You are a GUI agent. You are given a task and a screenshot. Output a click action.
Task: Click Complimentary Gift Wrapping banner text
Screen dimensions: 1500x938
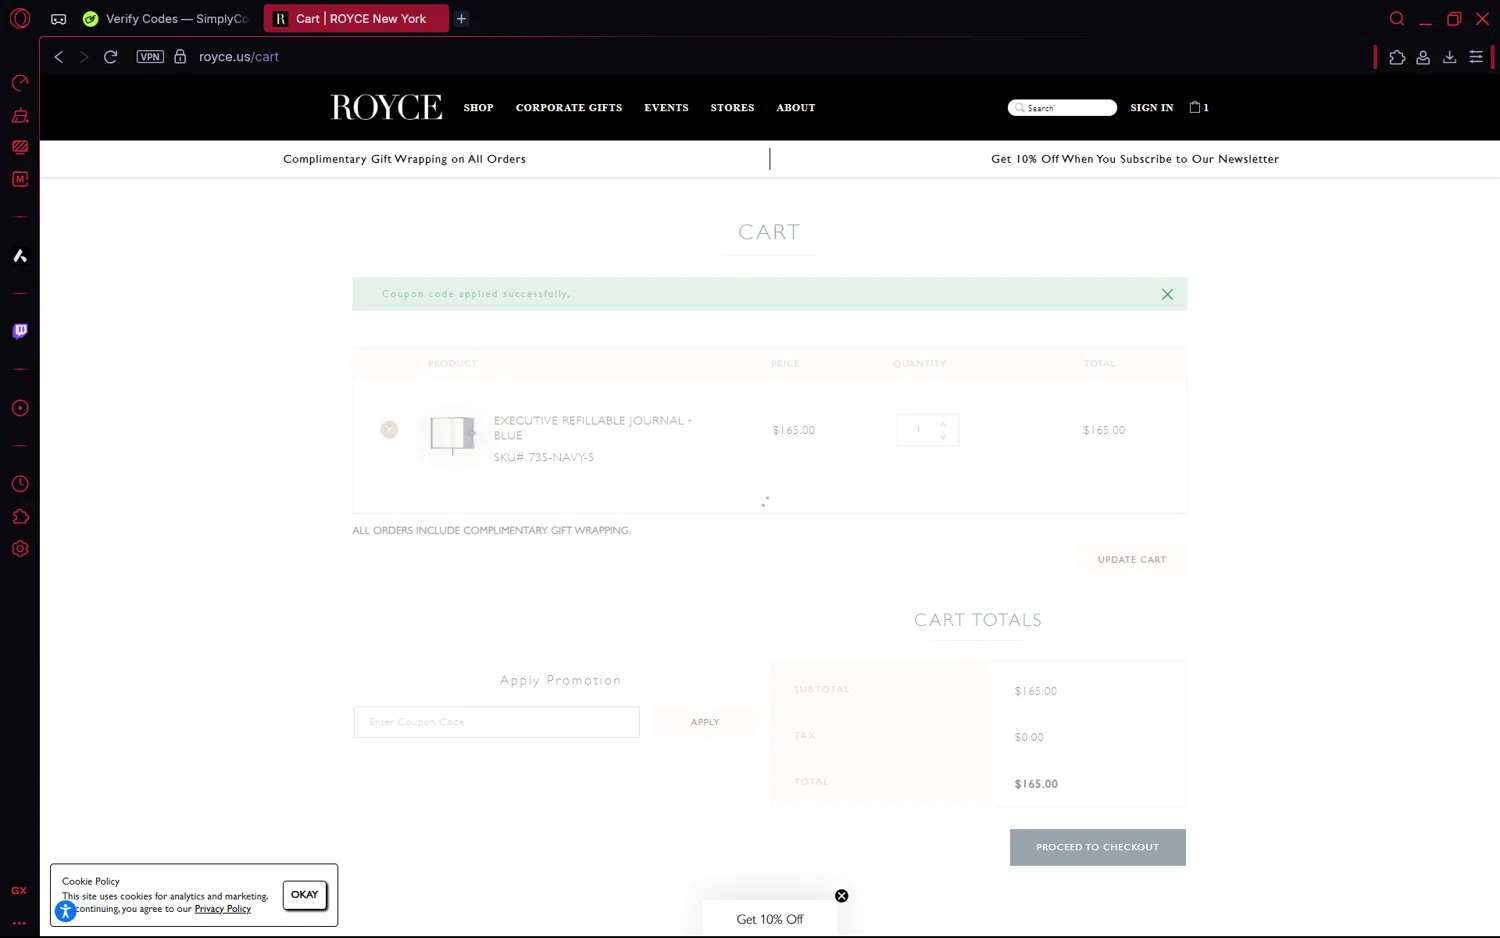pos(404,159)
